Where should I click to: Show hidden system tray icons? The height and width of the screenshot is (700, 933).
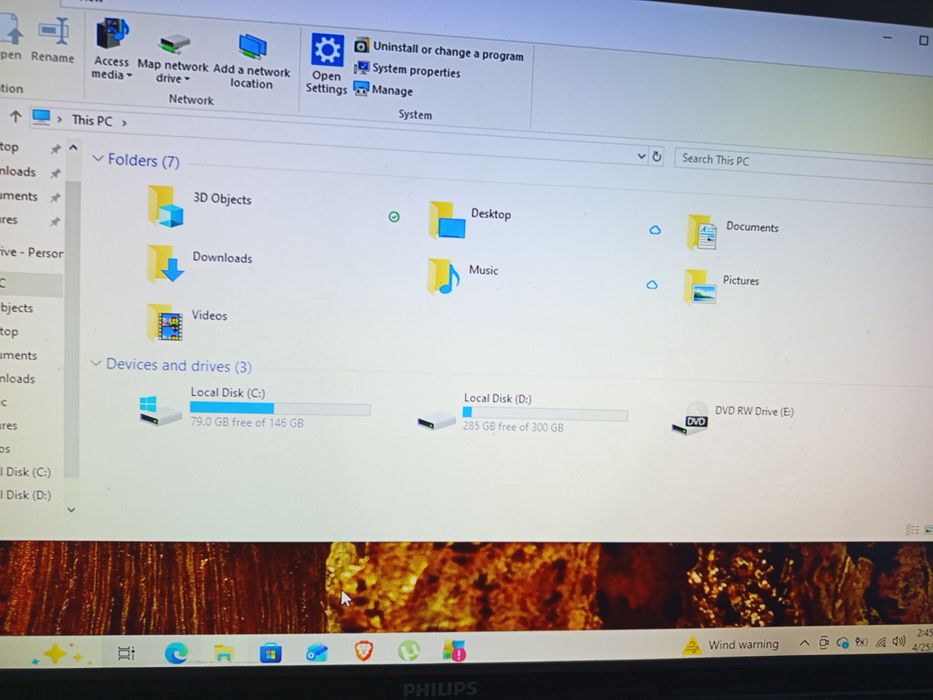(x=804, y=643)
